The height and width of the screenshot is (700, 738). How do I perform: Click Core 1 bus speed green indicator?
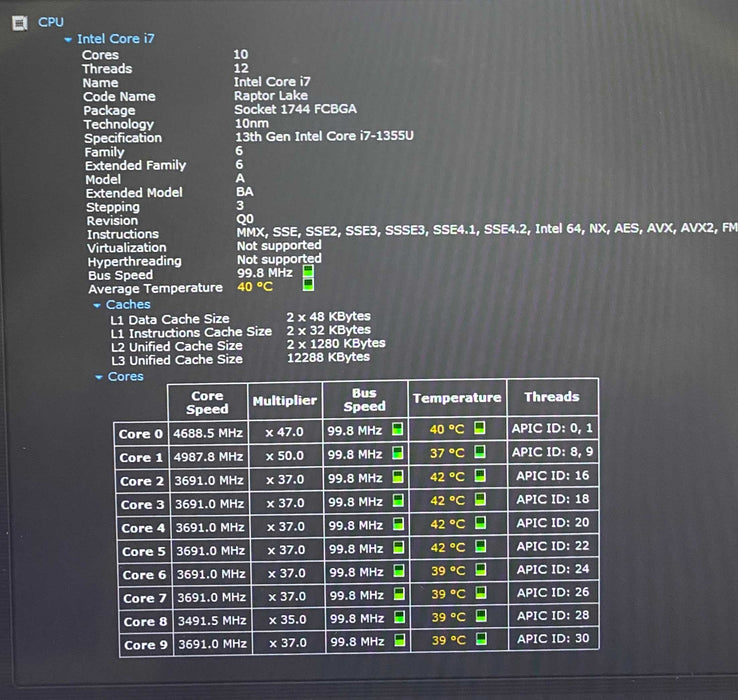(x=398, y=452)
